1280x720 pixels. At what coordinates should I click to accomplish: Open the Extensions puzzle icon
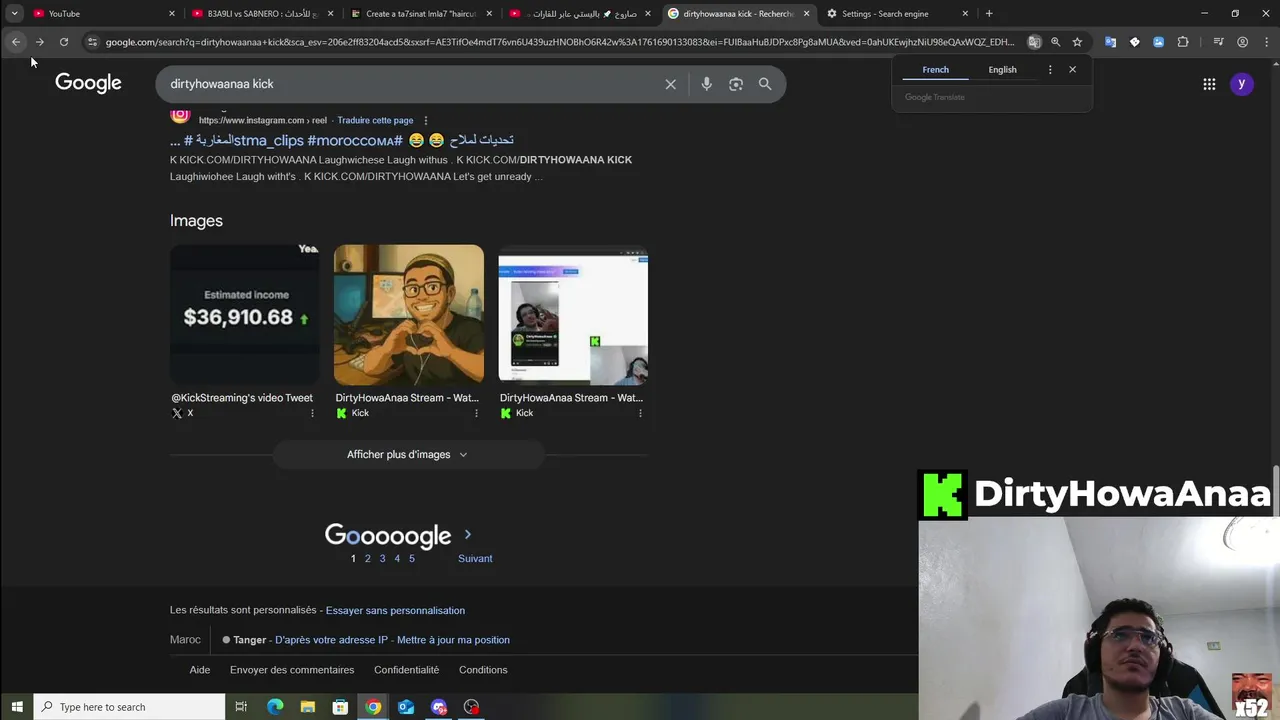(1183, 42)
